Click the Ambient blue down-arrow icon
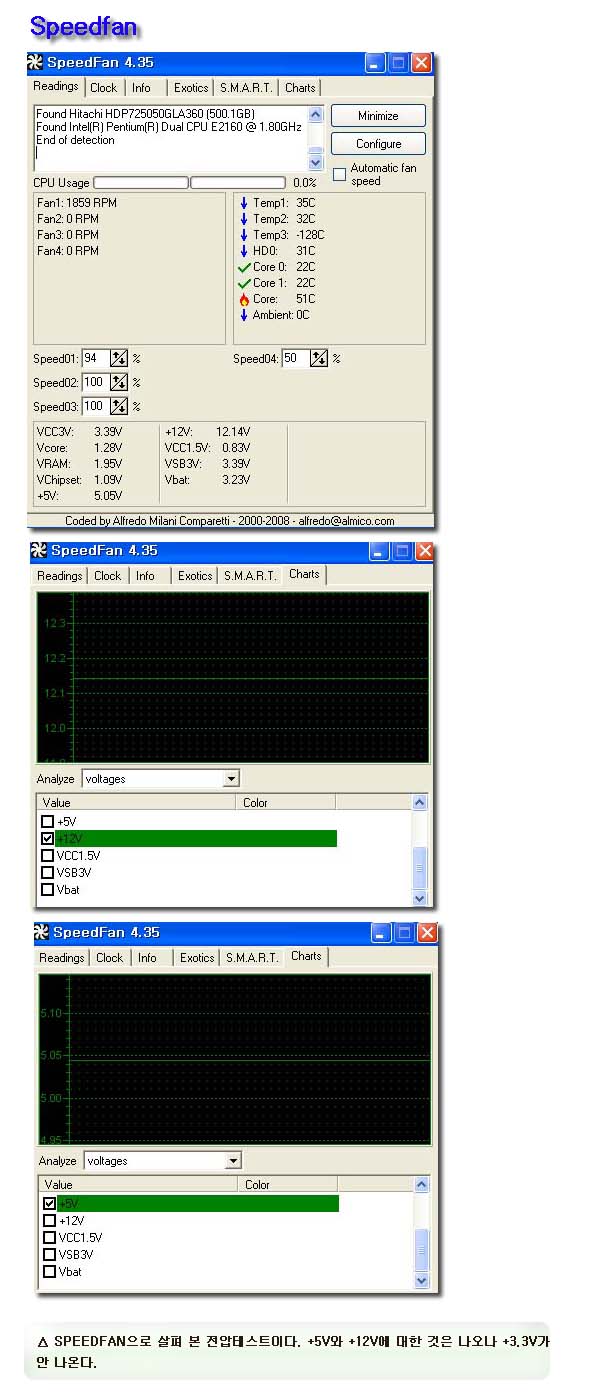The image size is (600, 1400). point(243,315)
